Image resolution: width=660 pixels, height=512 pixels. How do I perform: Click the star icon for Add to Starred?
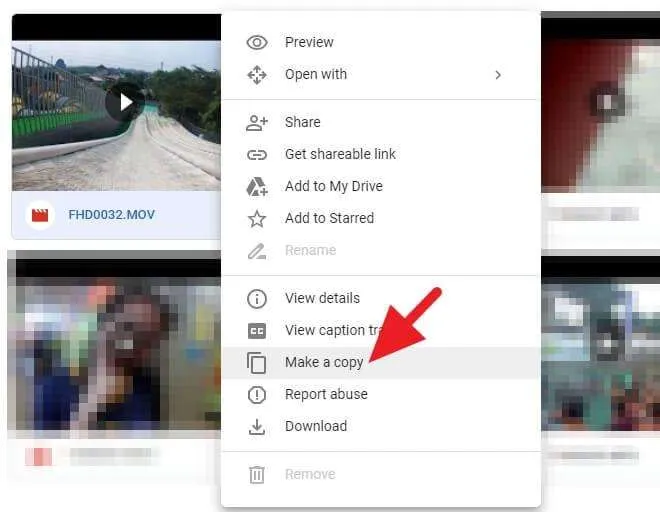(x=257, y=219)
